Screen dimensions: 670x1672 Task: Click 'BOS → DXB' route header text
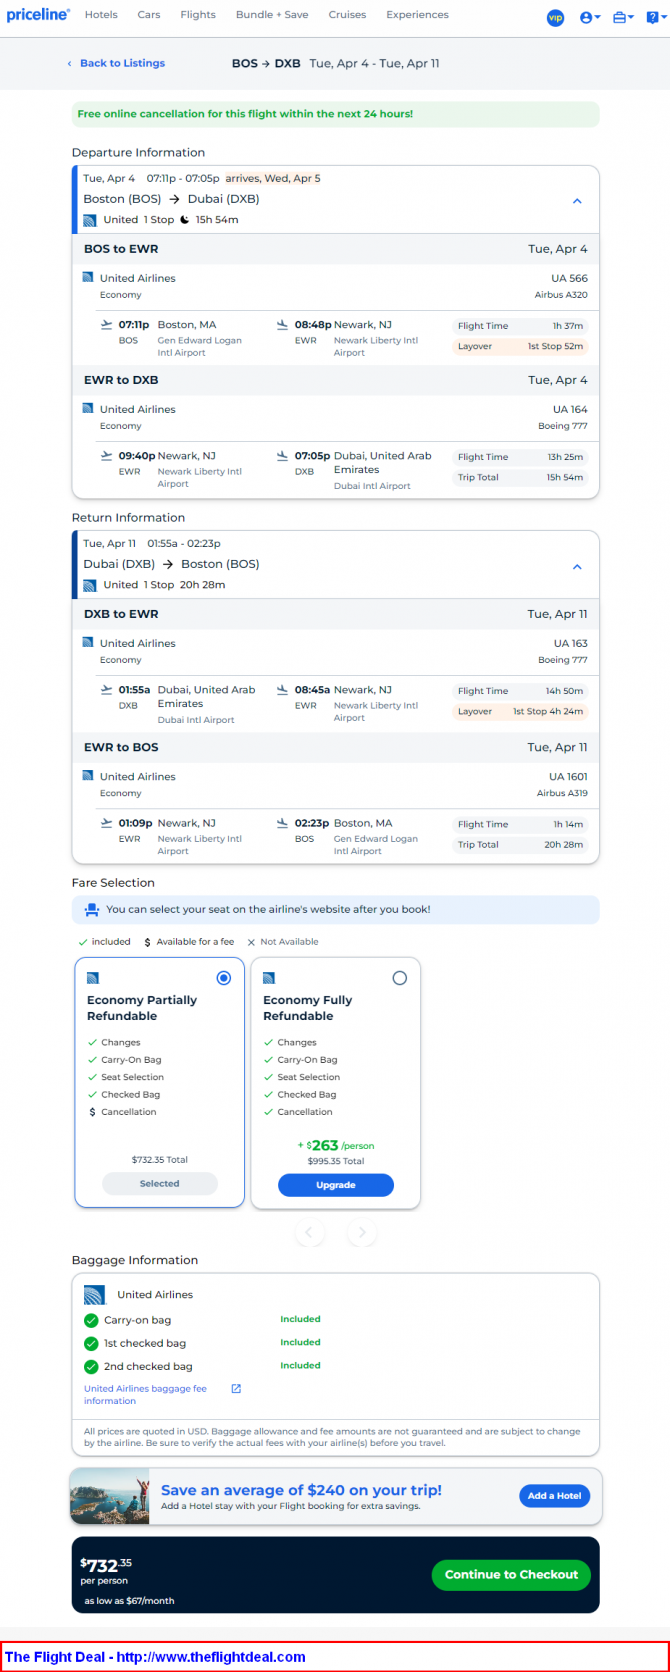pyautogui.click(x=266, y=63)
